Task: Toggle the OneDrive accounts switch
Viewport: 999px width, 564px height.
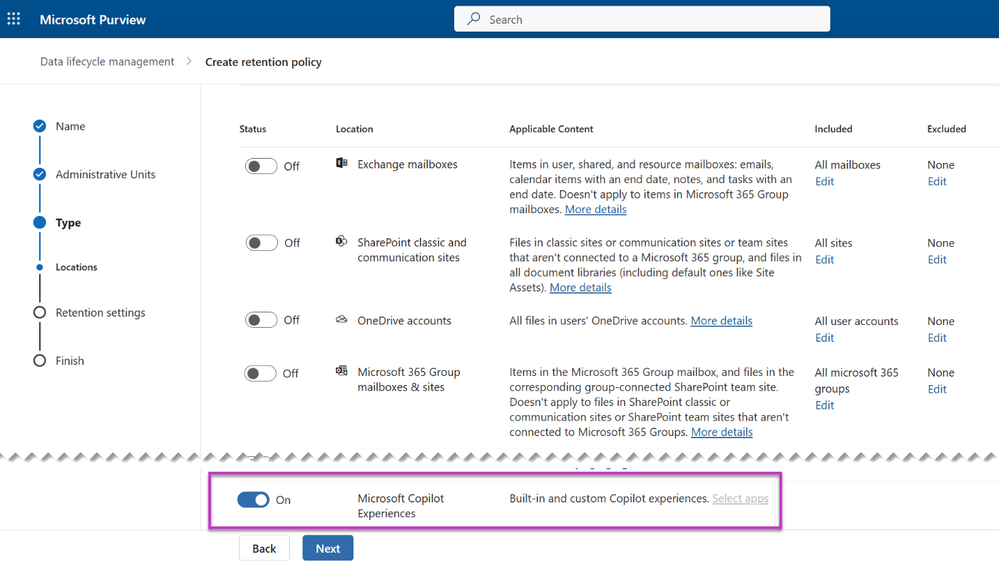Action: 261,320
